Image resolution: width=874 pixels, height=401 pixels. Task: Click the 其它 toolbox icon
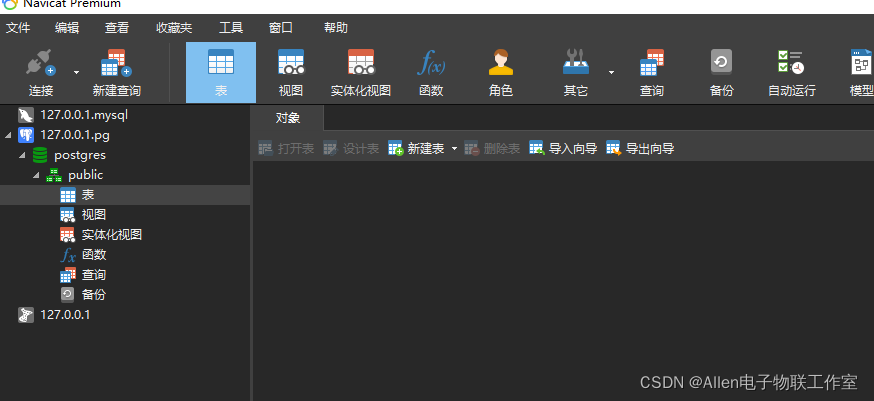point(575,62)
